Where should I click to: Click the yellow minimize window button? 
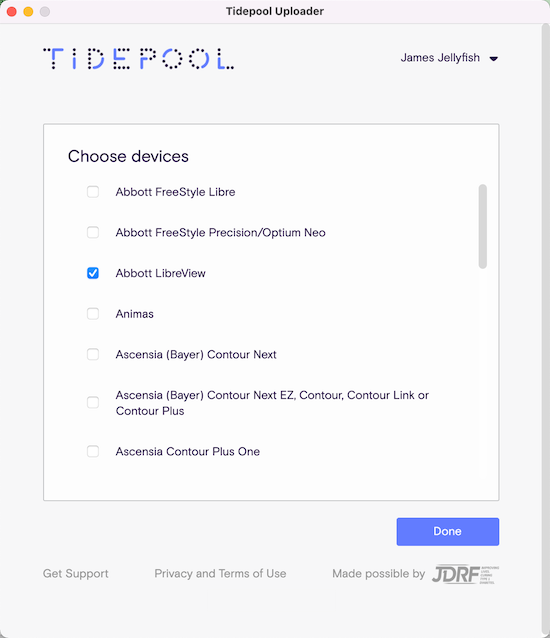click(x=28, y=11)
